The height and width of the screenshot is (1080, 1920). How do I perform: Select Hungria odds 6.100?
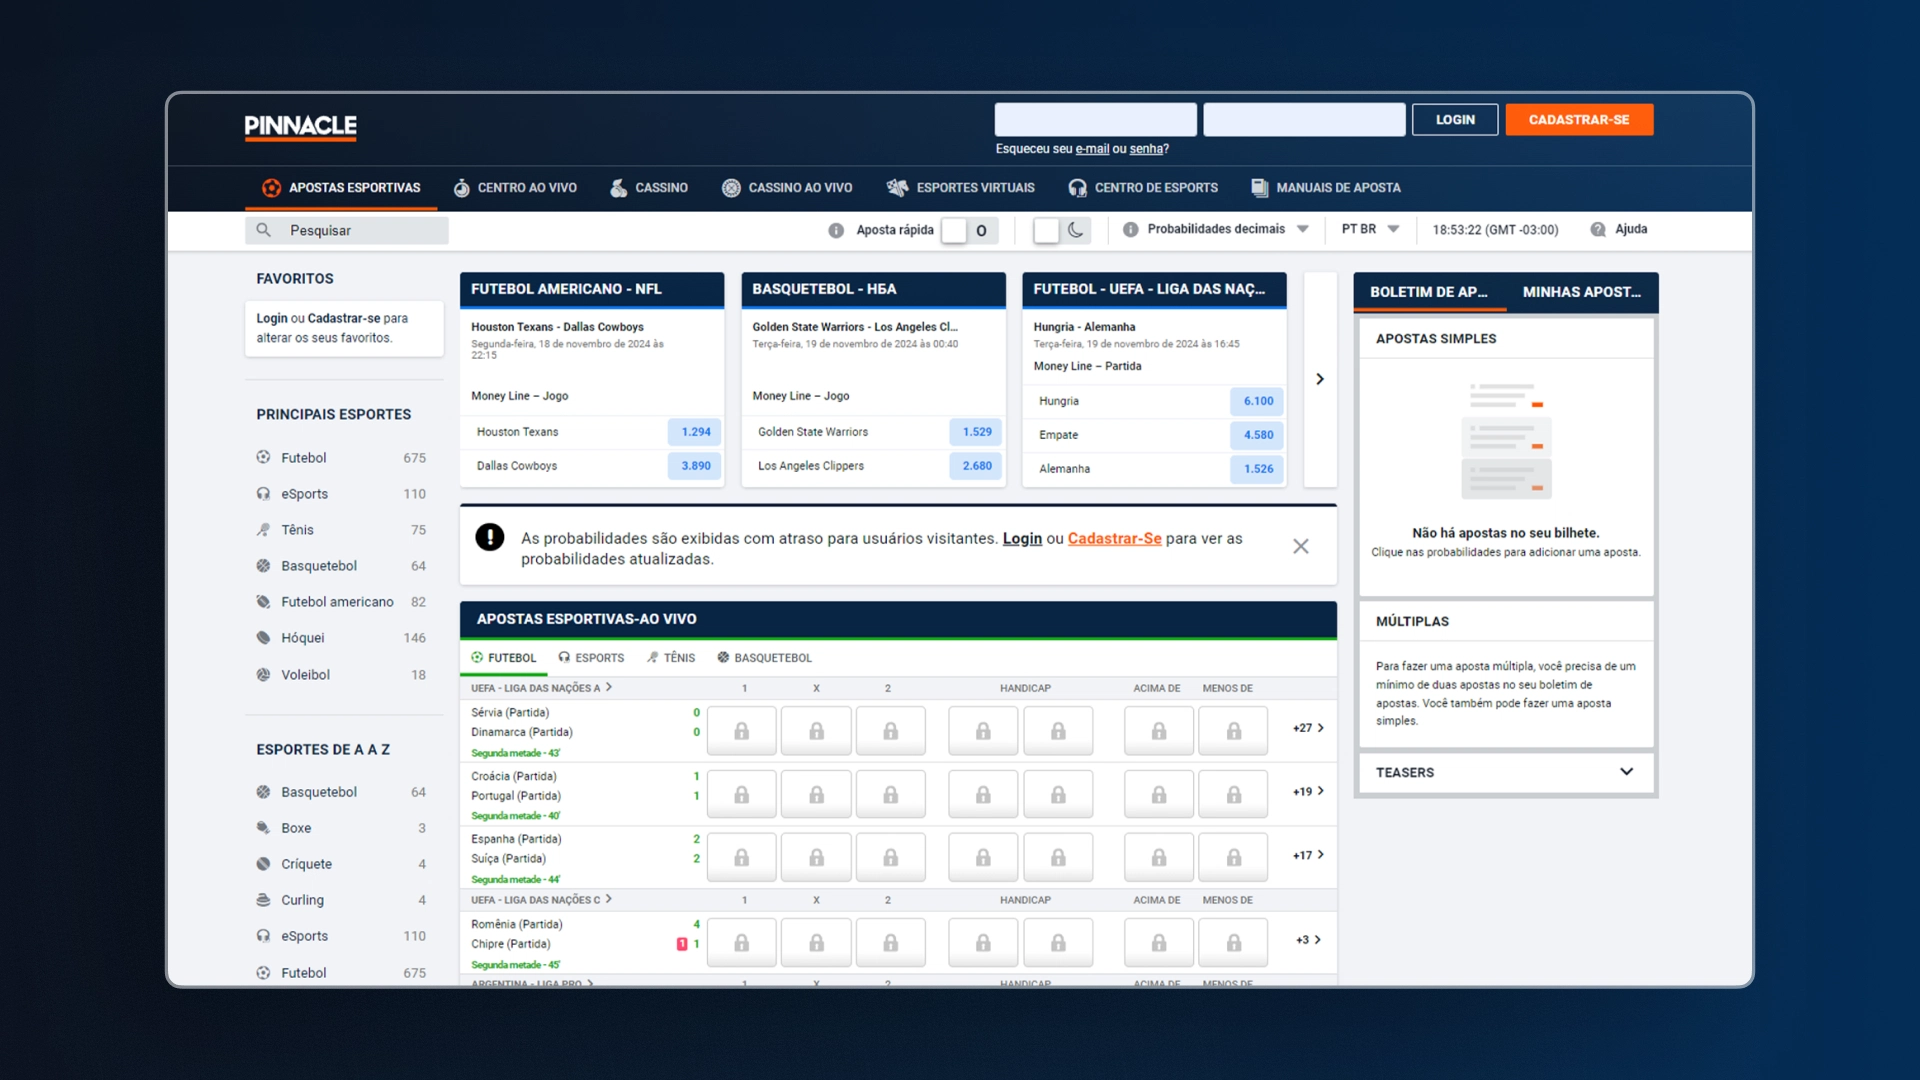click(1257, 401)
